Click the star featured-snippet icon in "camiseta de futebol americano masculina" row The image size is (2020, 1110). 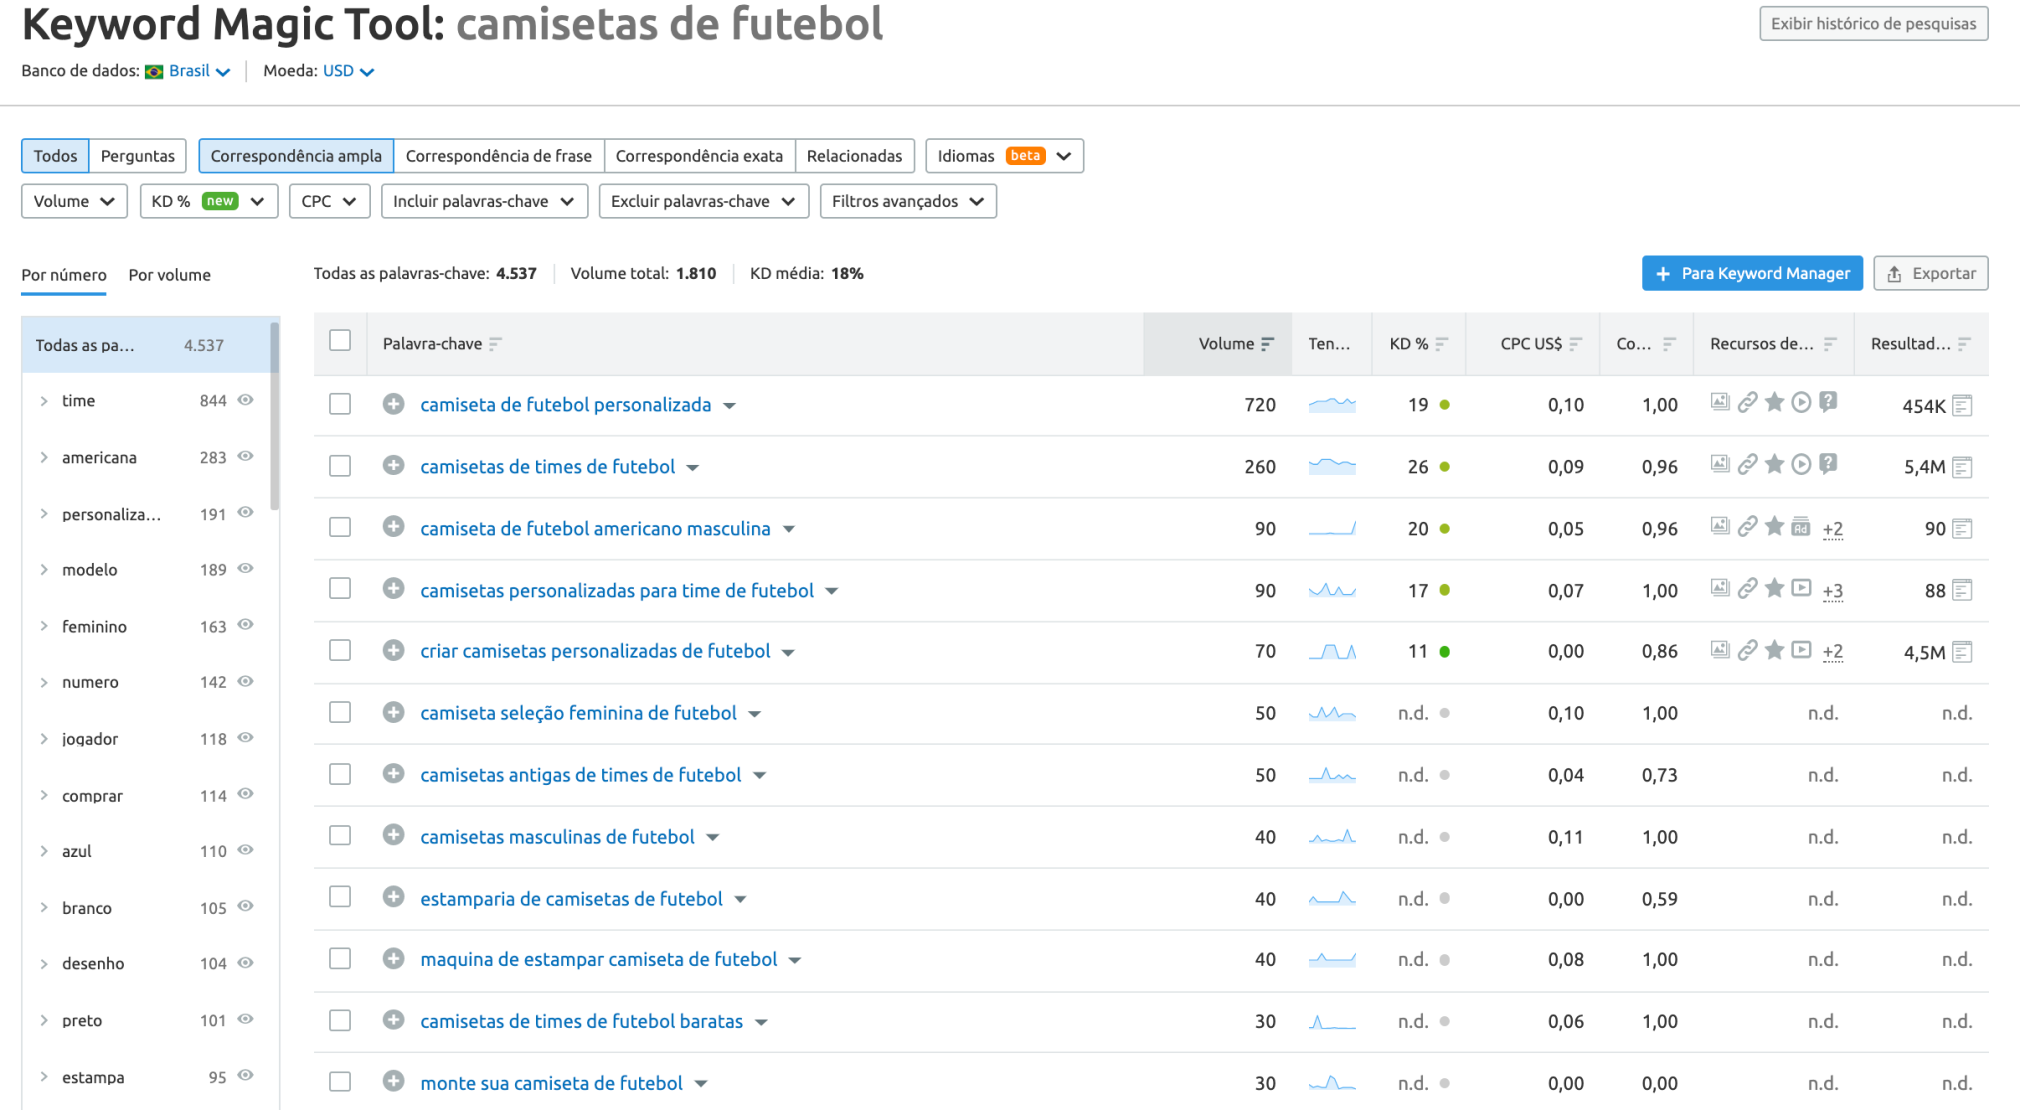click(1774, 528)
